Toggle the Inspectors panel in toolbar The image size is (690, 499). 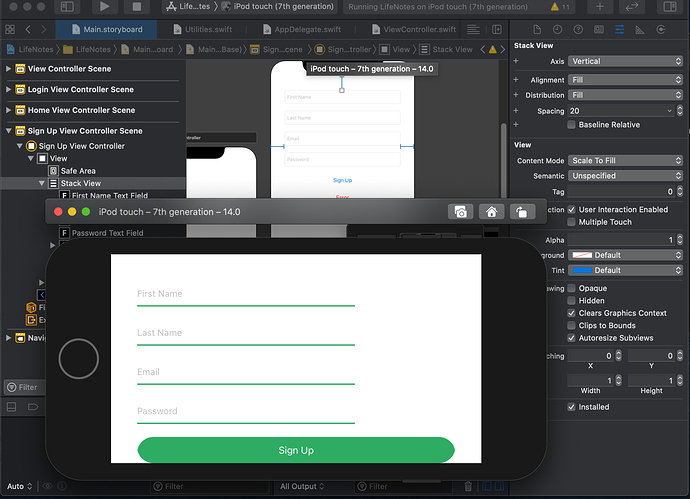[670, 7]
